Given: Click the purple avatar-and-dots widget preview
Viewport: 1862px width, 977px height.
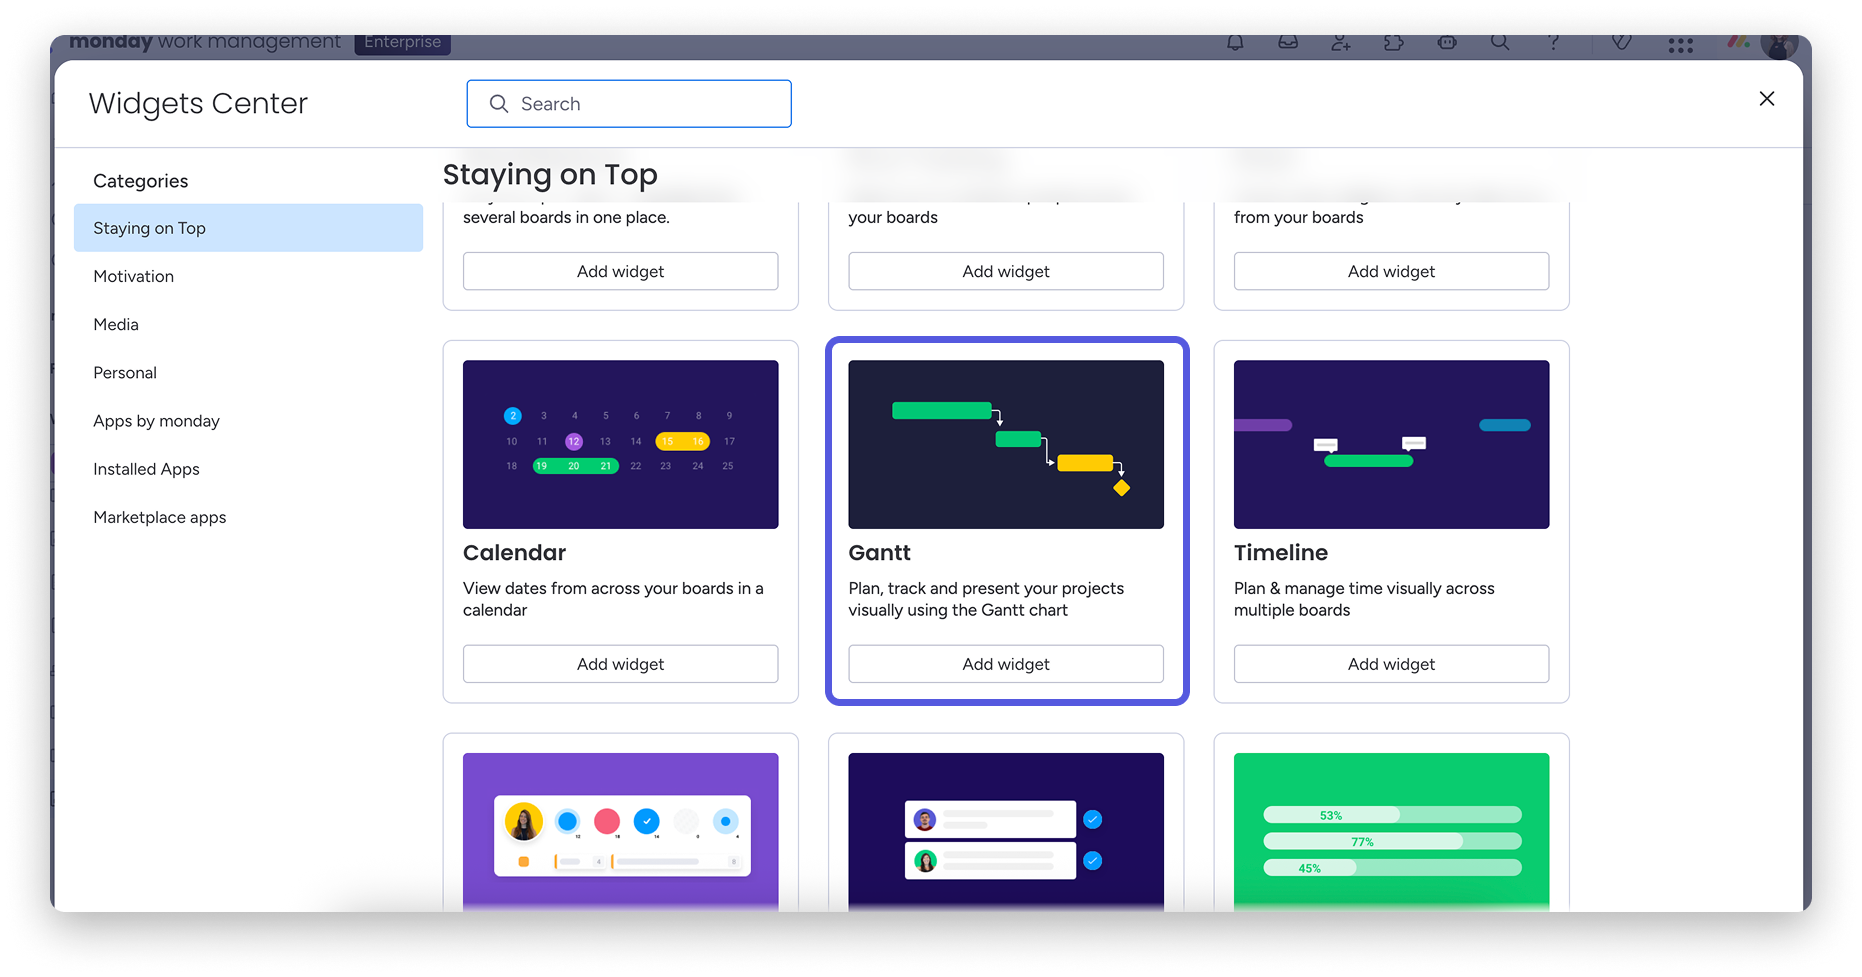Looking at the screenshot, I should [x=620, y=832].
